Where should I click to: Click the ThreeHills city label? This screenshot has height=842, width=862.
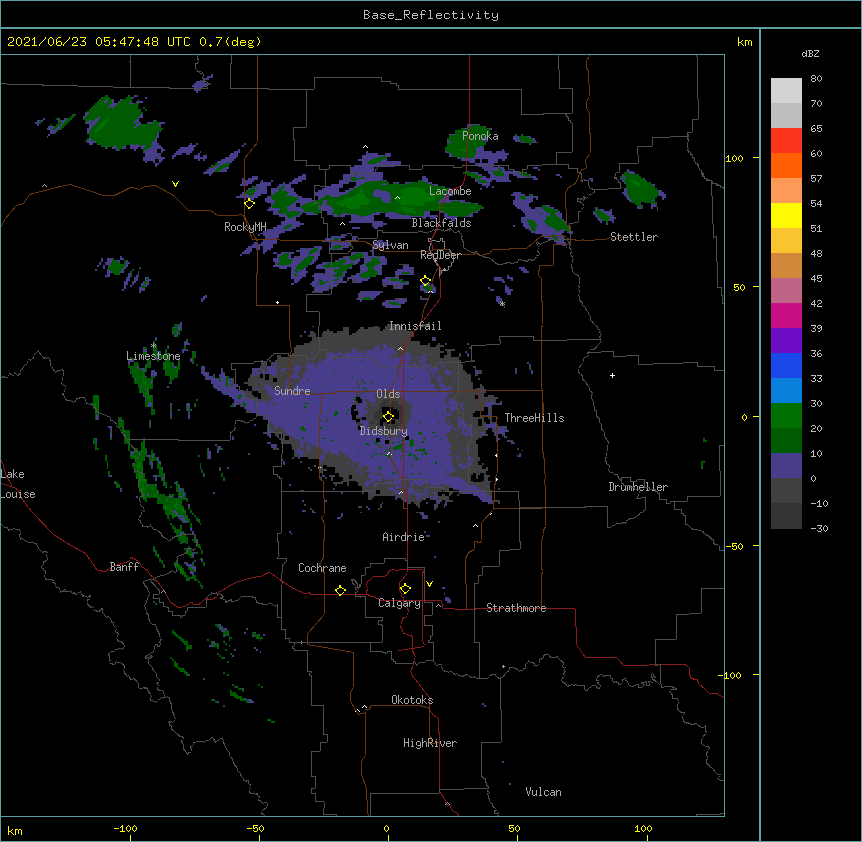coord(534,418)
